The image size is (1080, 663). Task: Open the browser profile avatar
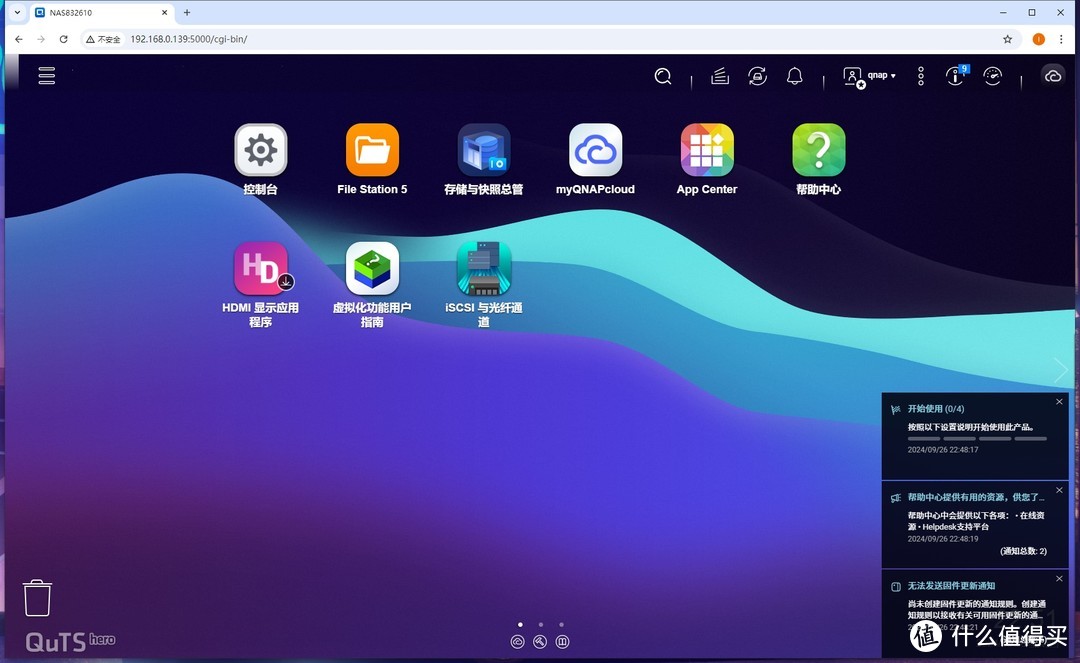click(x=1039, y=39)
